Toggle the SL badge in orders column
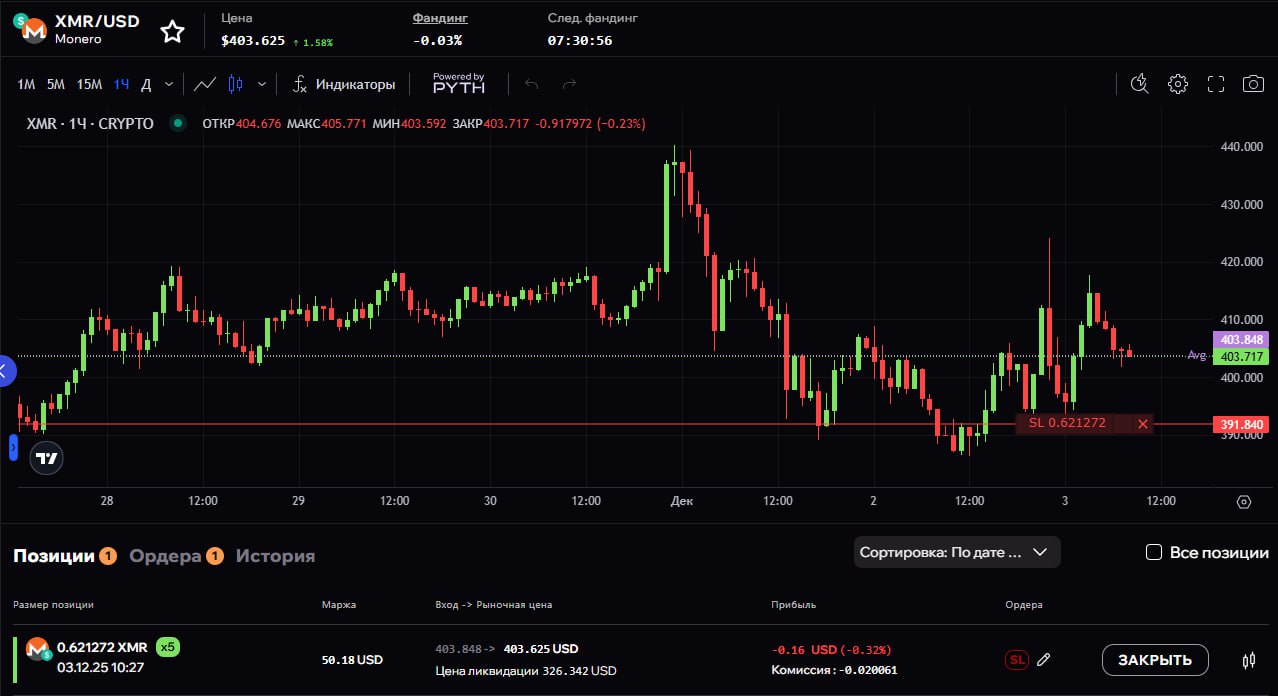The height and width of the screenshot is (696, 1278). coord(1016,660)
